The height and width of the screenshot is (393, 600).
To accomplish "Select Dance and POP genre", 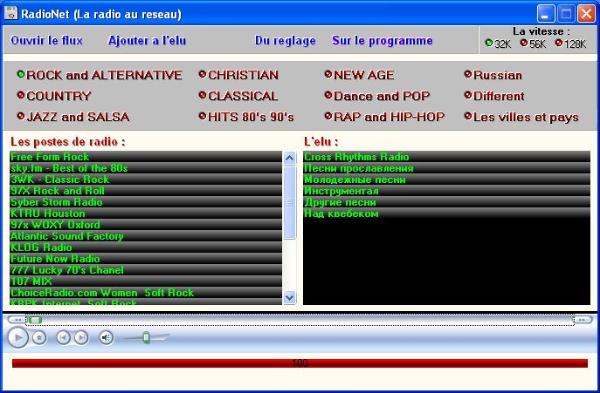I will 377,96.
